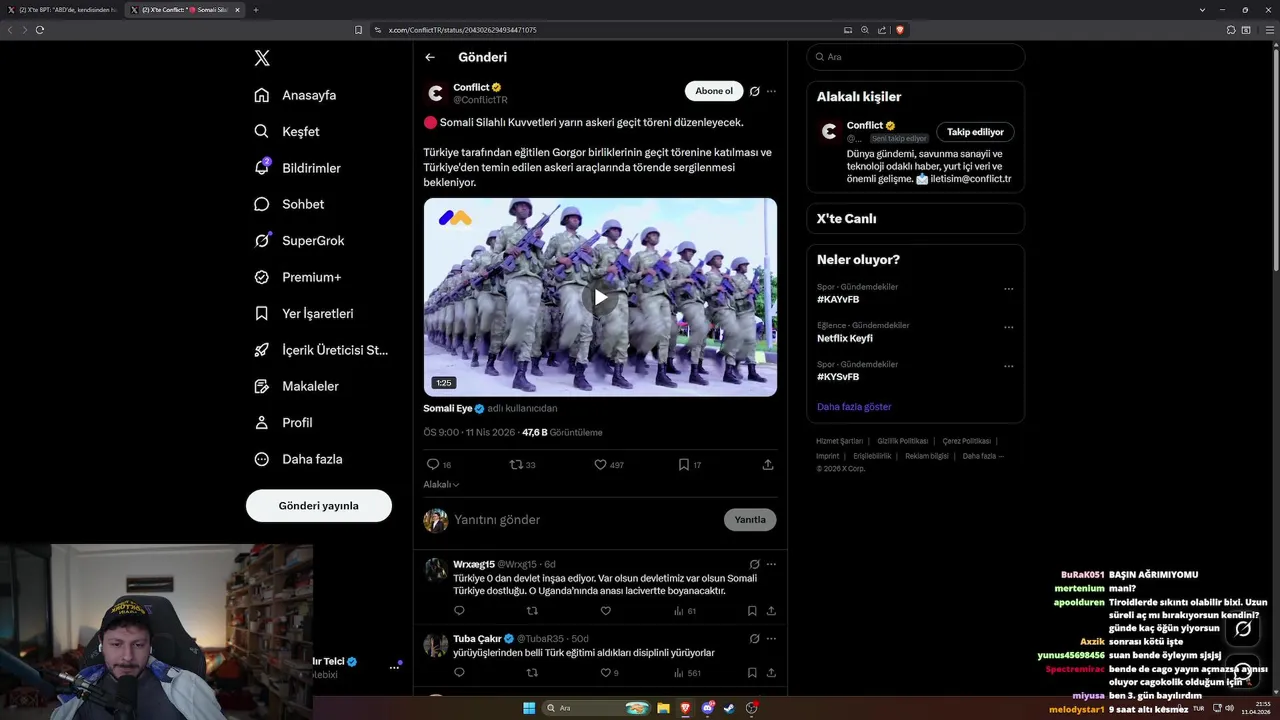Click the Brave shields icon
Screen dimensions: 1280x720
coord(900,30)
